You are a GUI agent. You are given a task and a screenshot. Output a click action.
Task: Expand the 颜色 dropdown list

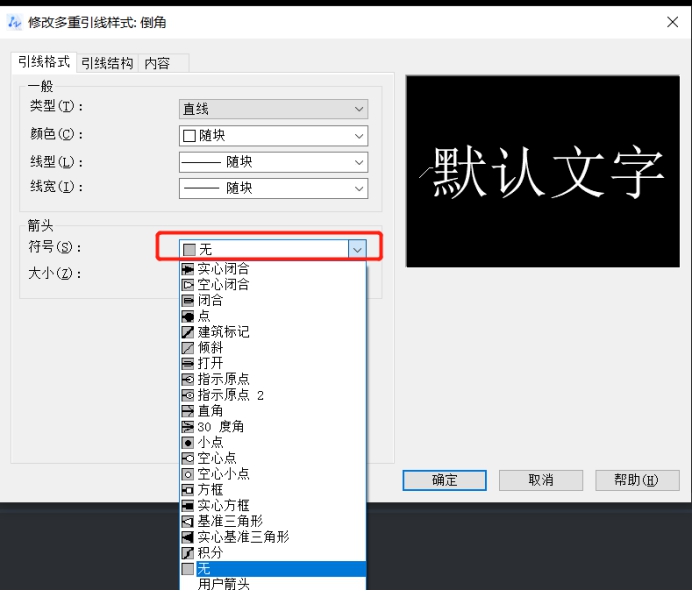point(359,136)
